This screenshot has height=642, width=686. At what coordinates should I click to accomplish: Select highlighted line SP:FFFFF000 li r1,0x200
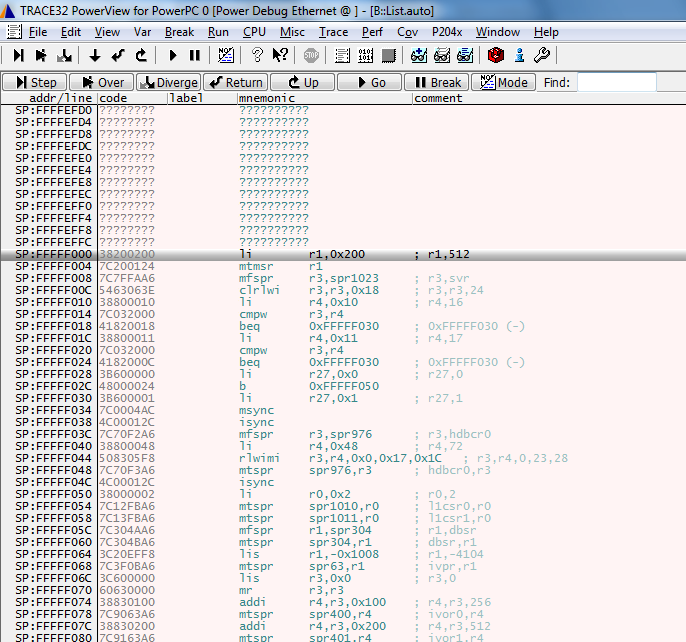(343, 254)
